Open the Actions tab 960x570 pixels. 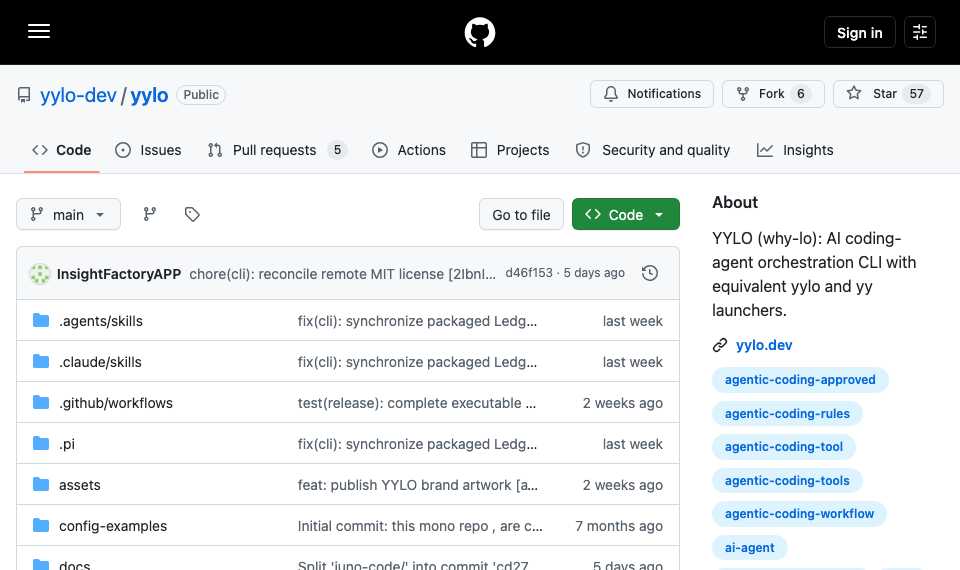tap(409, 150)
